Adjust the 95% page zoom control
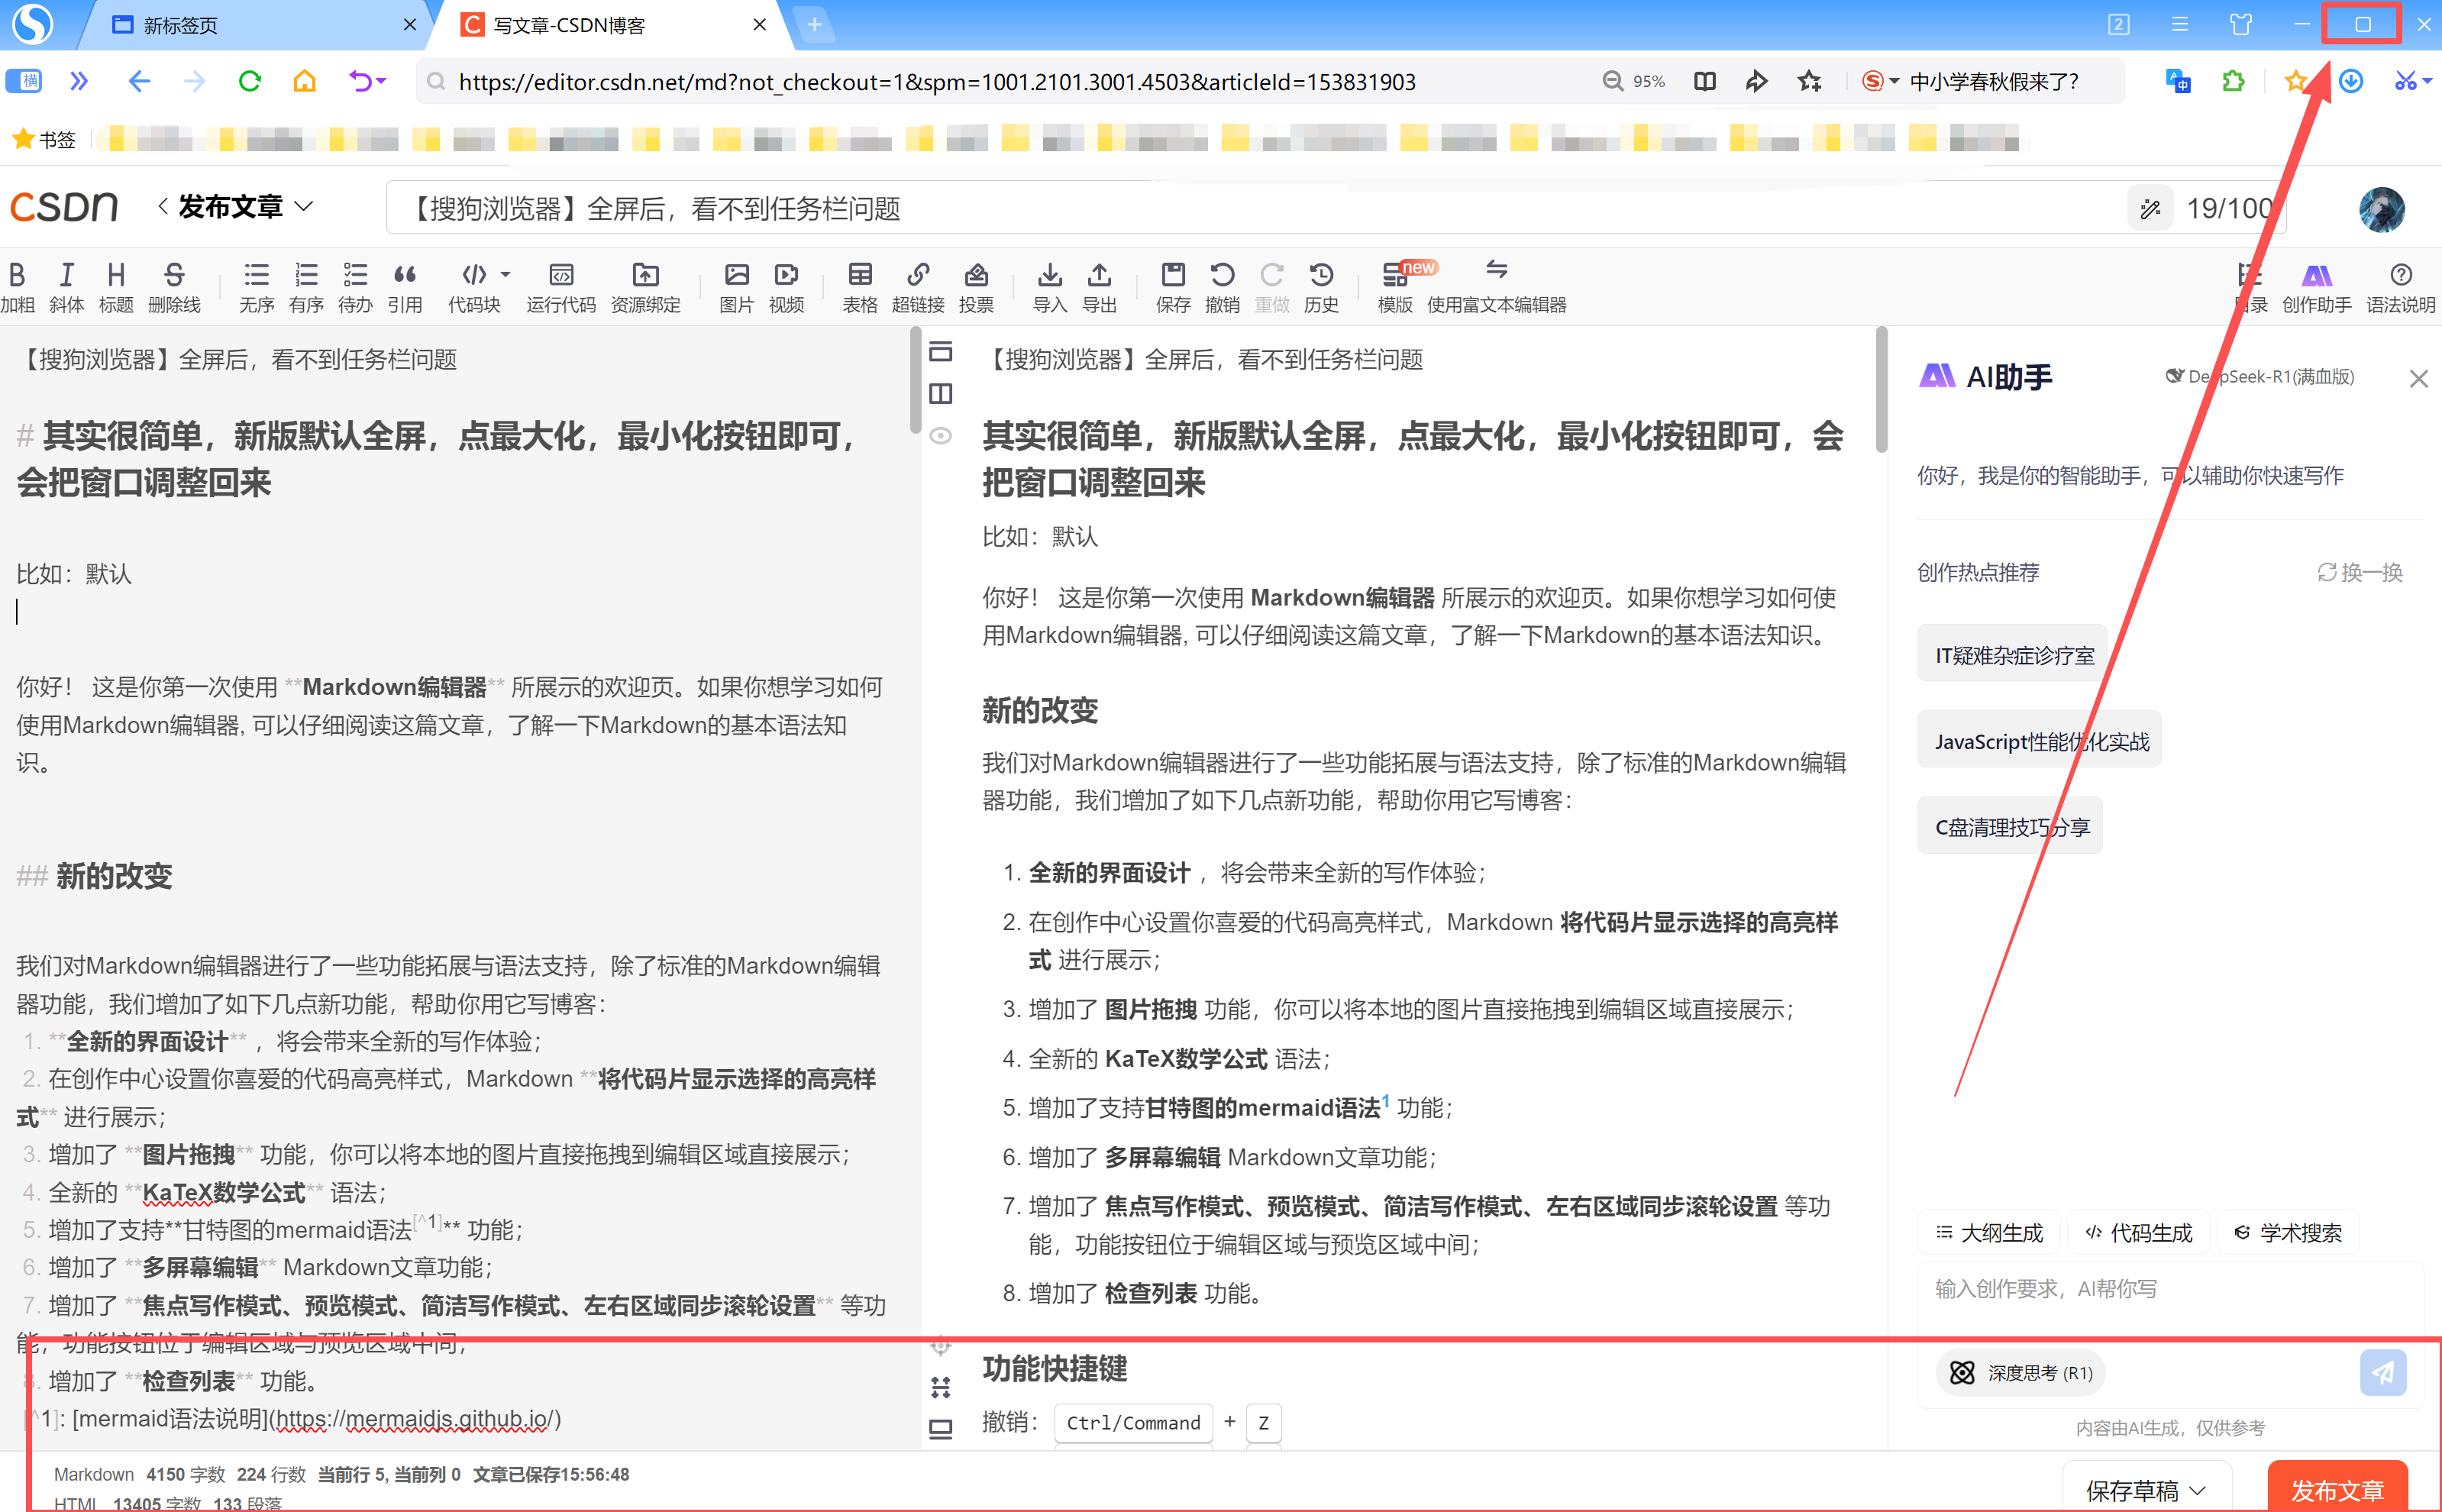The width and height of the screenshot is (2442, 1512). click(x=1633, y=81)
